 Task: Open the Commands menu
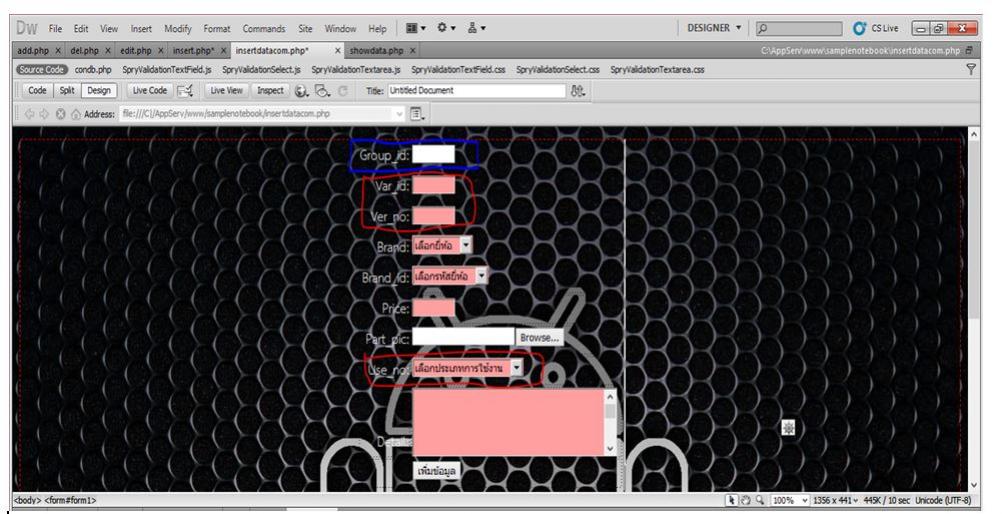(x=264, y=29)
